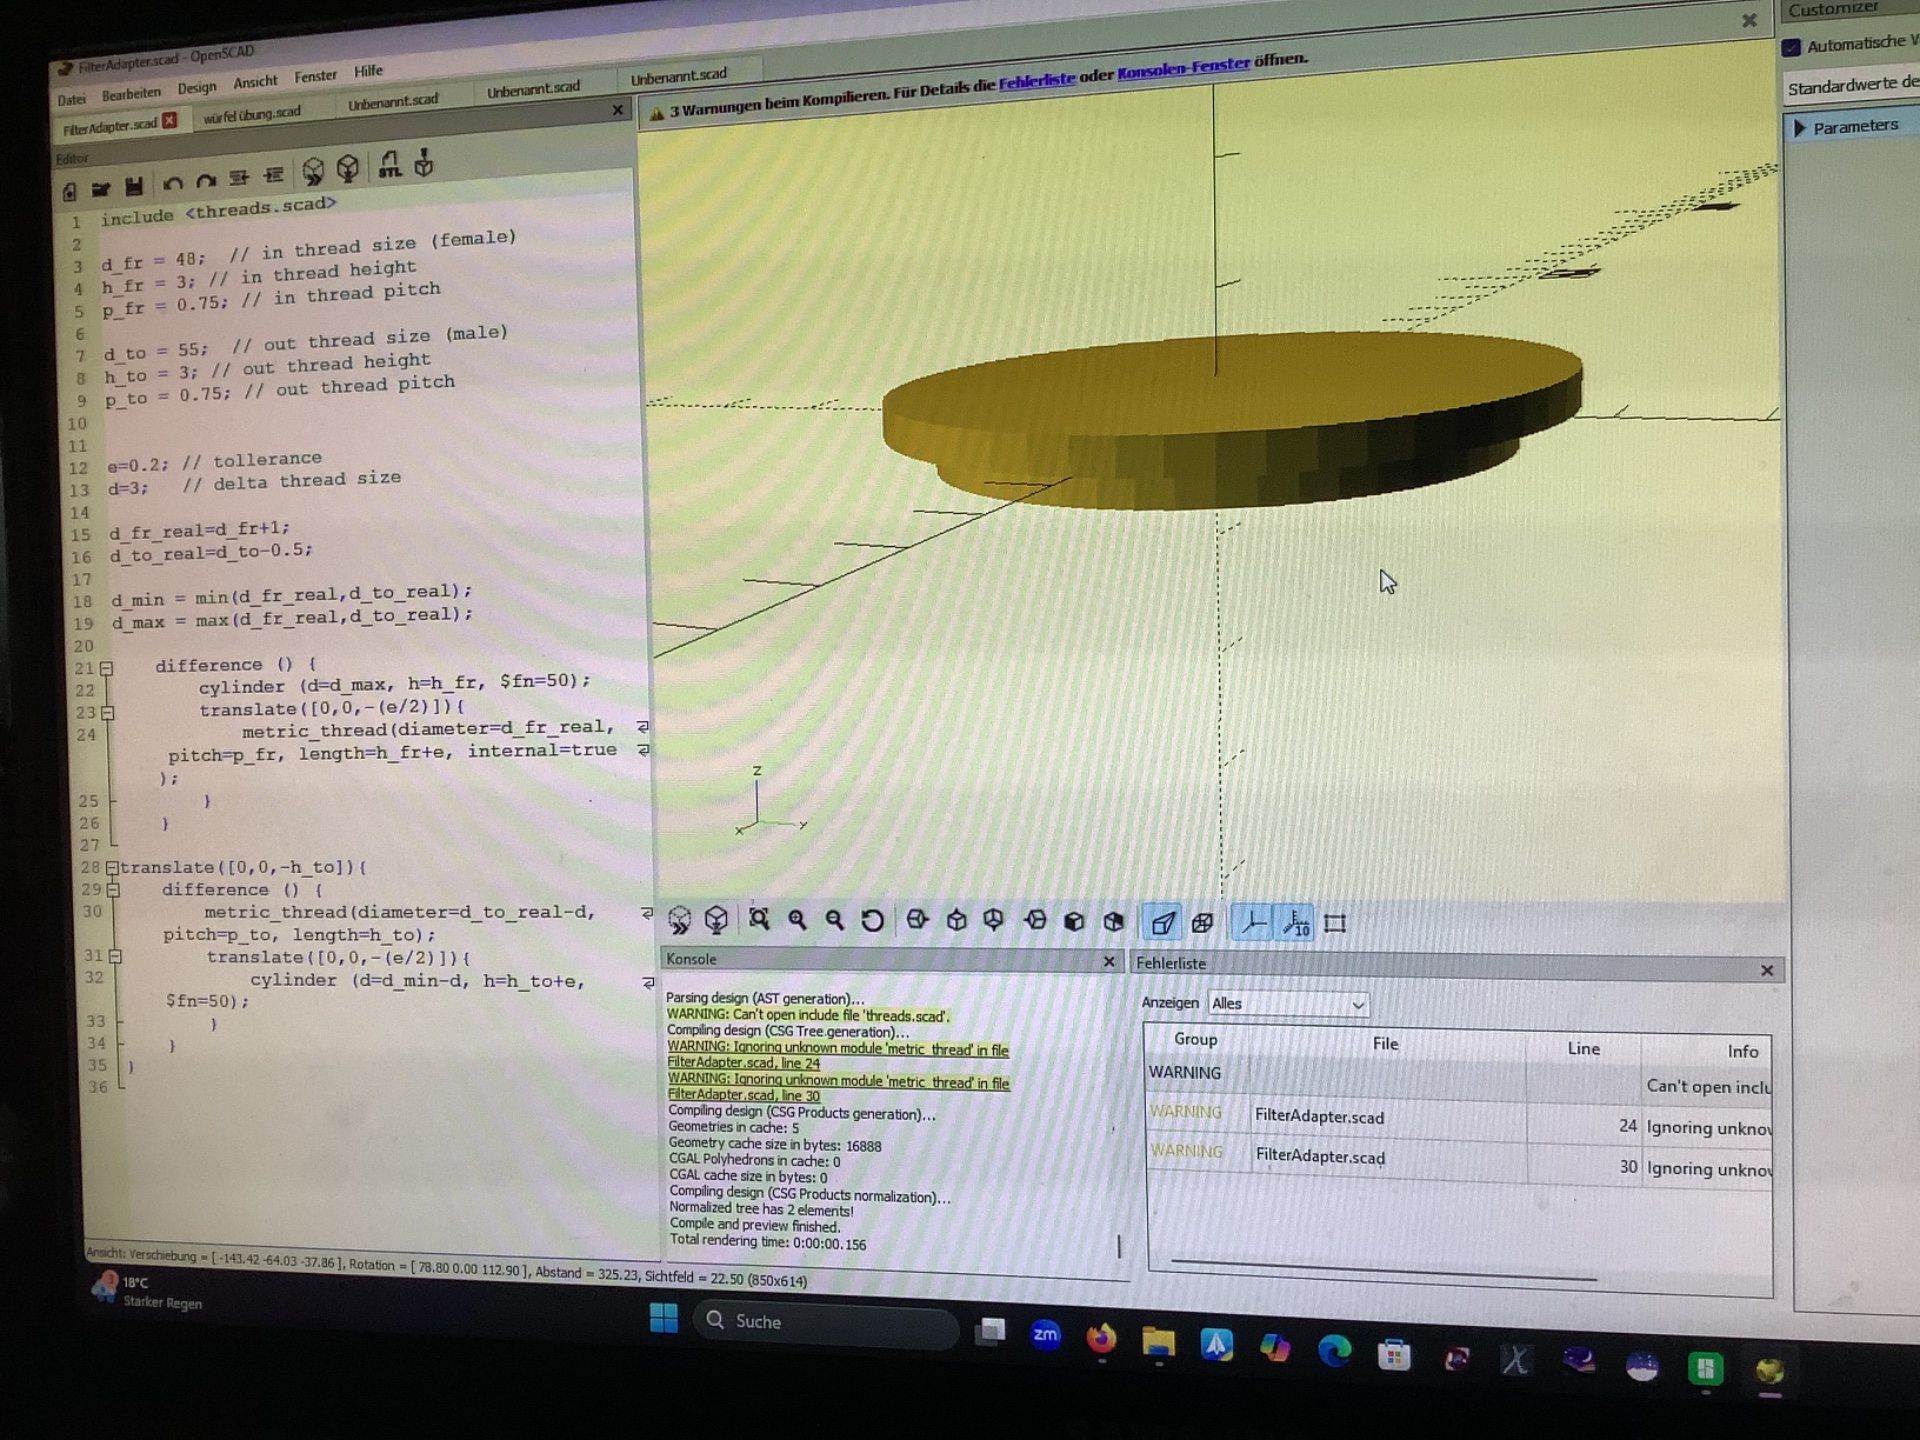Zoom in on the 3D view
The width and height of the screenshot is (1920, 1440).
coord(797,920)
